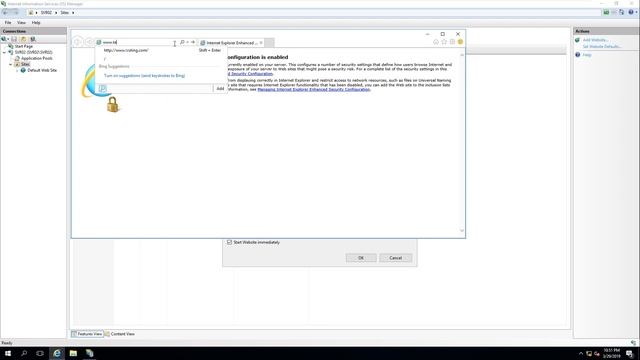The width and height of the screenshot is (640, 360).
Task: Click the IIS Manager back navigation arrow
Action: point(5,13)
